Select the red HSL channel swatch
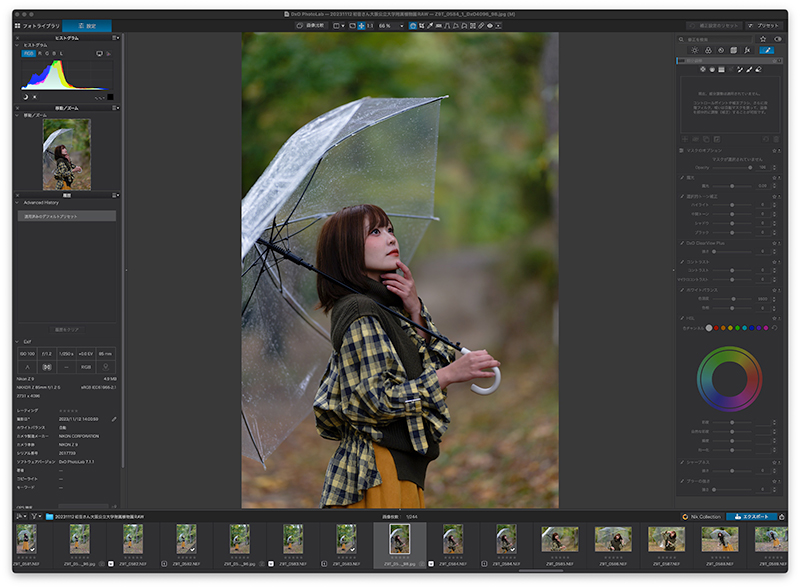The height and width of the screenshot is (588, 800). (x=716, y=328)
